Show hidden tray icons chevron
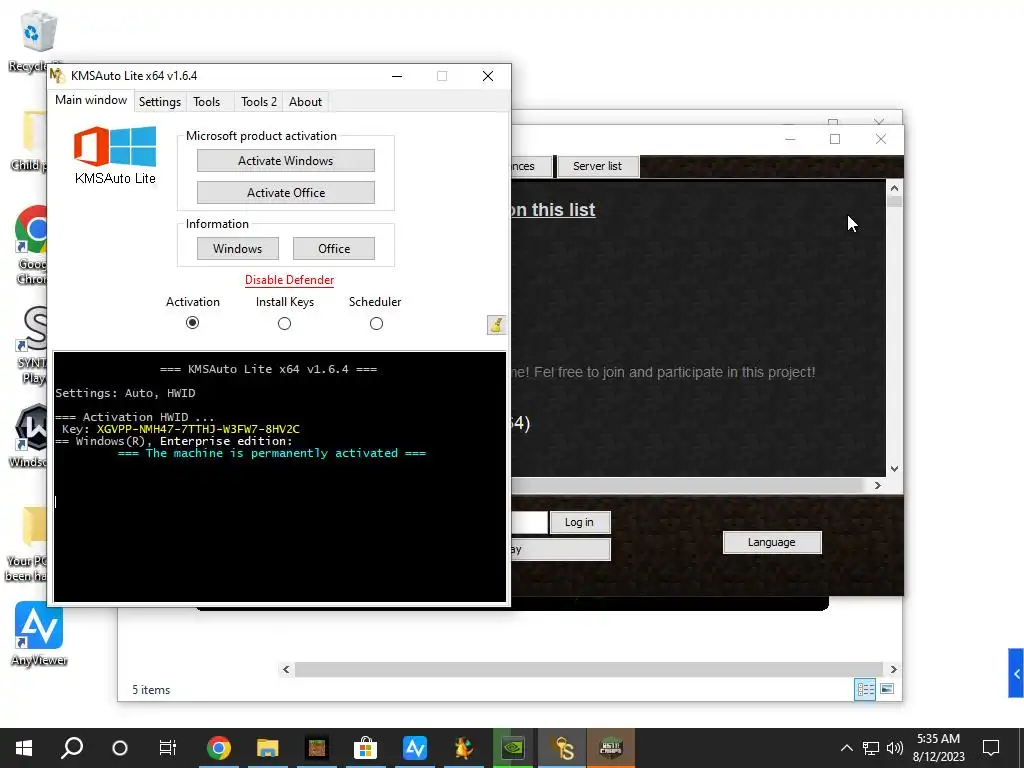The image size is (1024, 768). [x=846, y=748]
